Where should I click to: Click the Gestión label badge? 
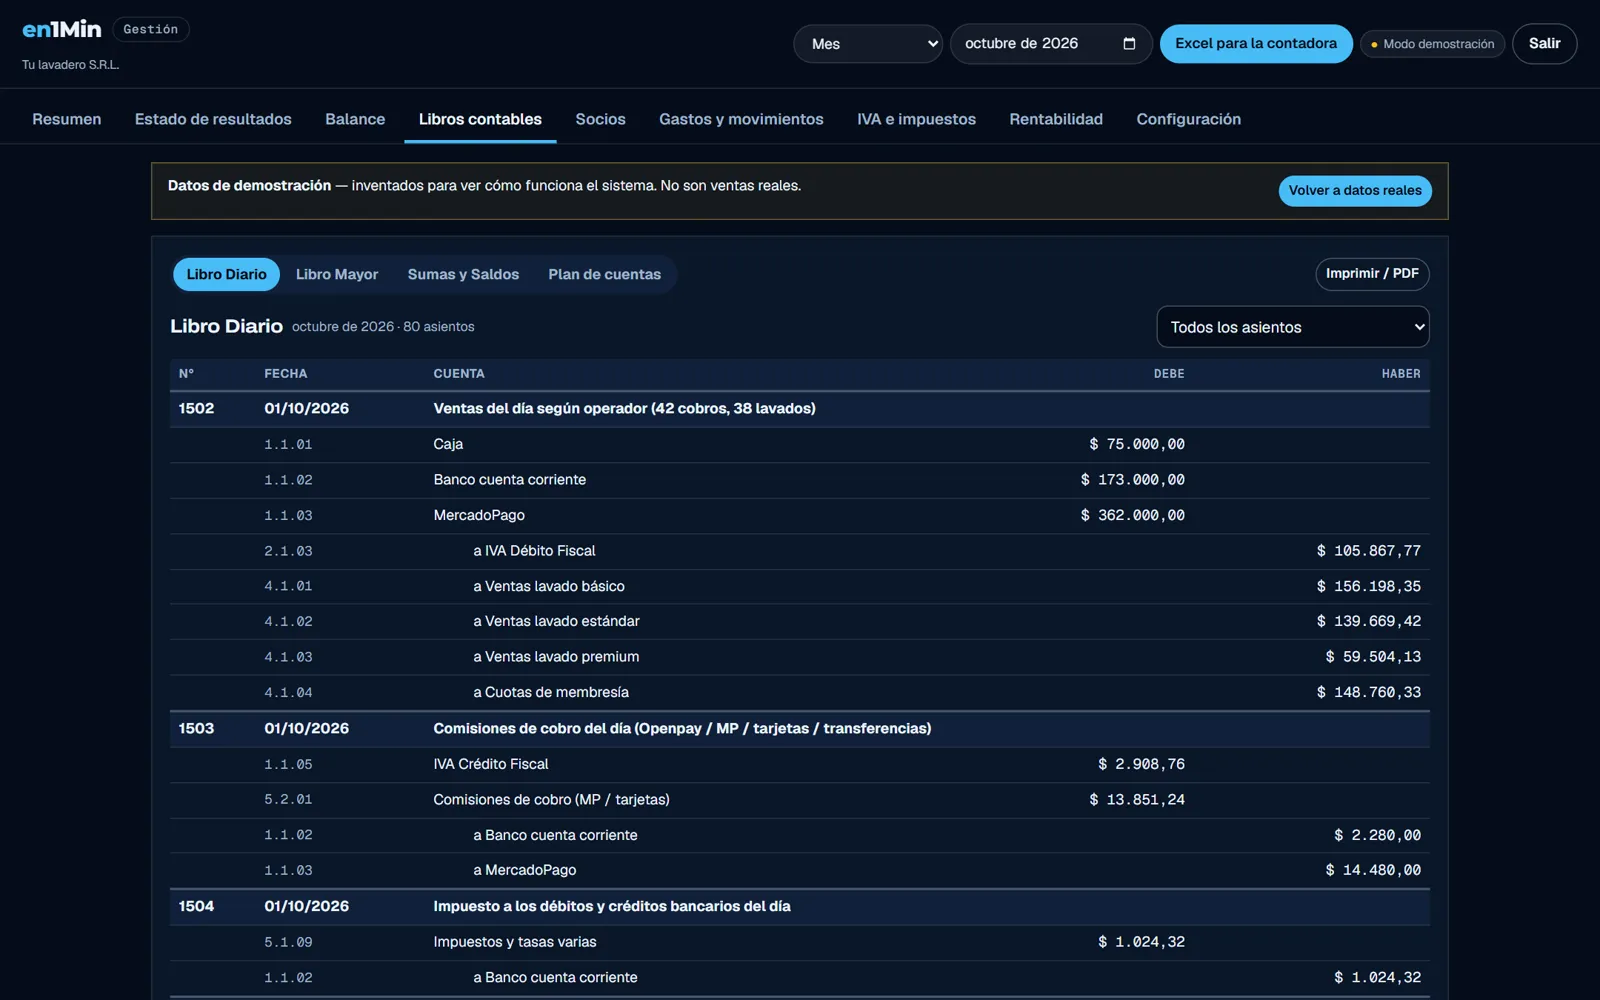(x=151, y=29)
